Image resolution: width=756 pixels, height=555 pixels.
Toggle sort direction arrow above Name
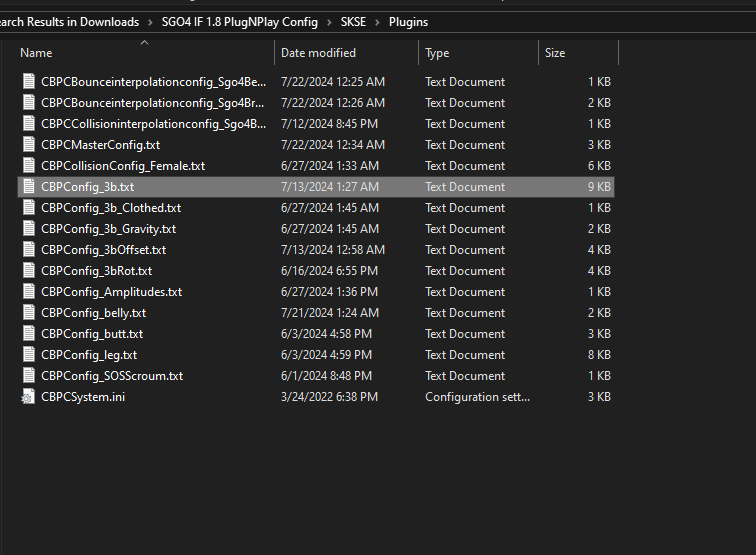(144, 42)
